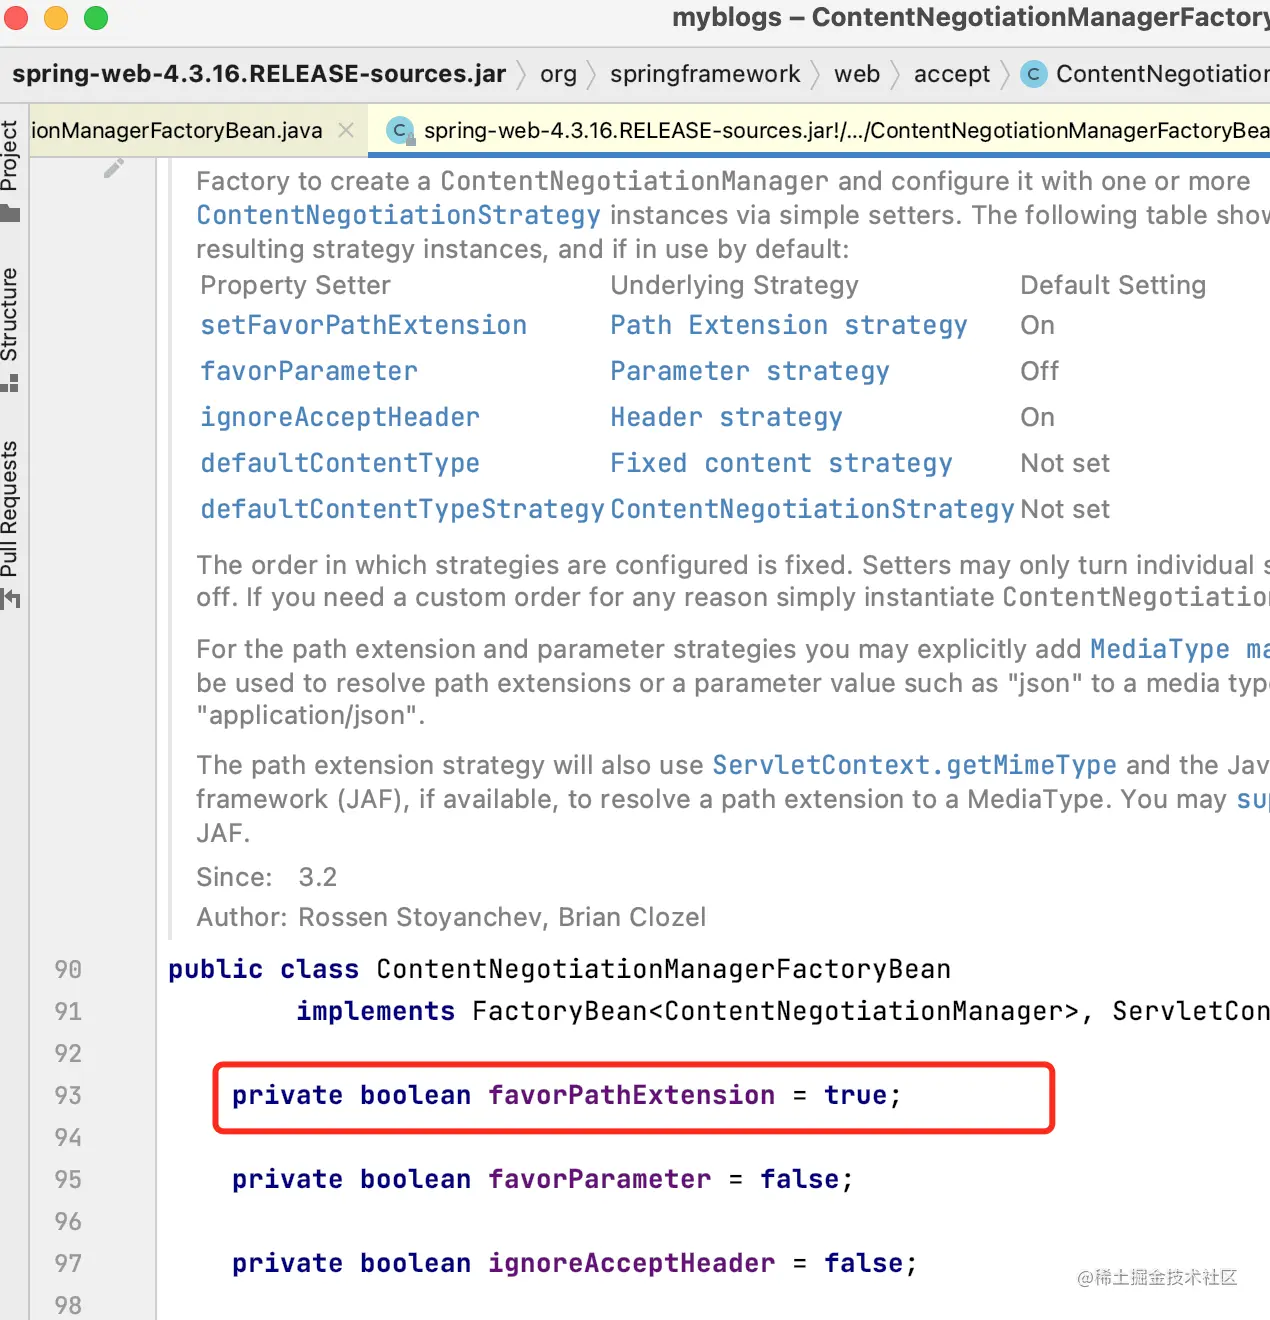The image size is (1270, 1320).
Task: Click line number 95 in gutter
Action: tap(68, 1179)
